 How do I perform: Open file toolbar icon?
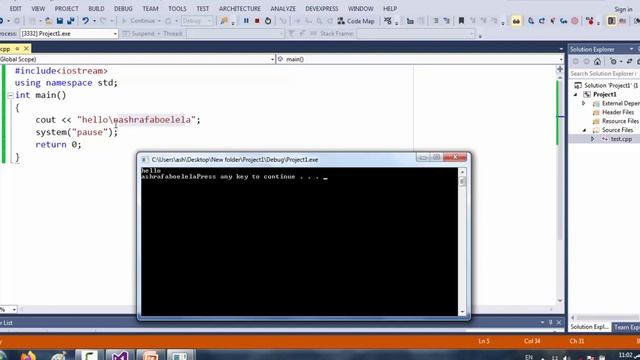click(49, 21)
